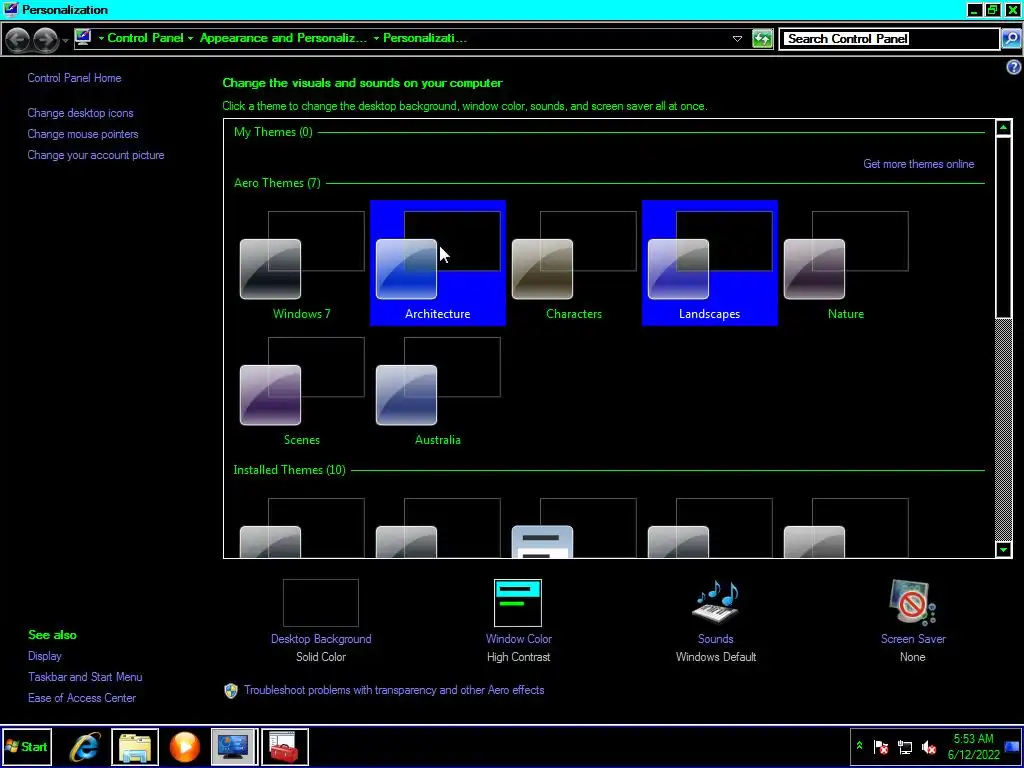
Task: Open Window Color icon settings
Action: [518, 603]
